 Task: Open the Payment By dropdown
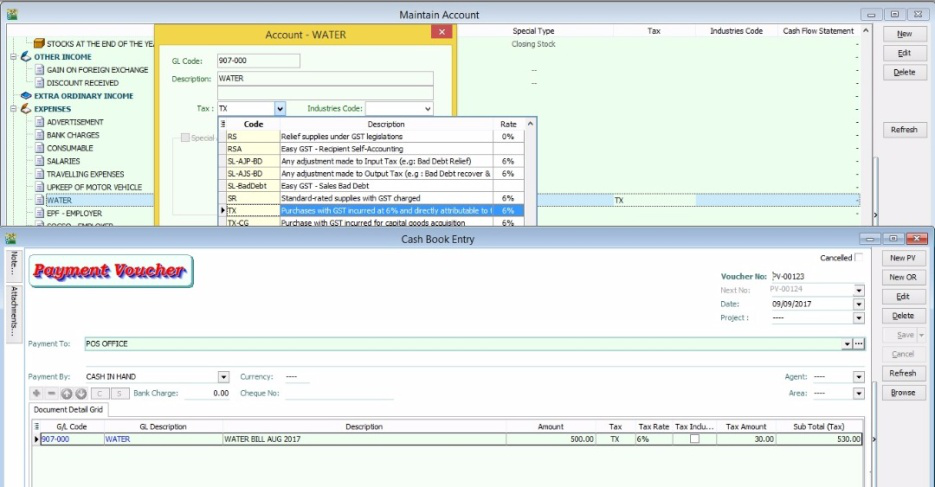pos(223,377)
